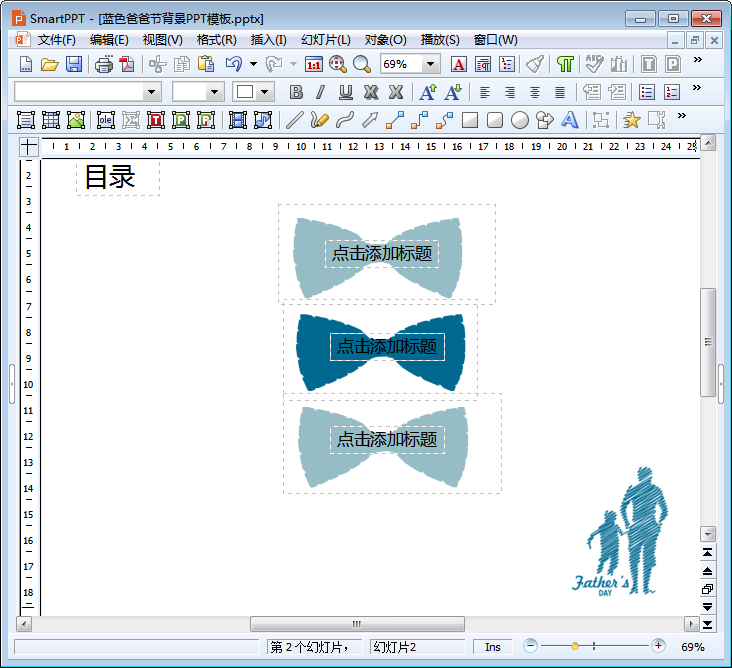Image resolution: width=732 pixels, height=668 pixels.
Task: Insert a text frame
Action: pyautogui.click(x=26, y=120)
